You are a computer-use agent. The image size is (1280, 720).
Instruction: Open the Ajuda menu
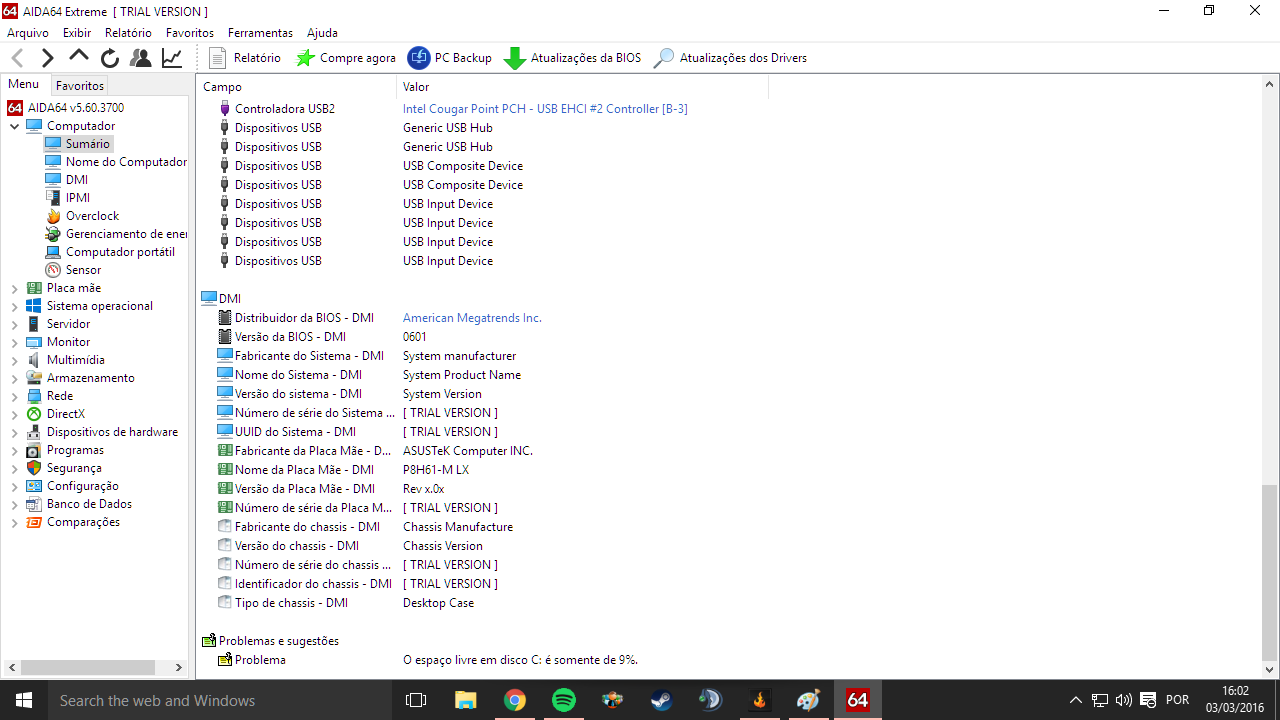[x=322, y=33]
